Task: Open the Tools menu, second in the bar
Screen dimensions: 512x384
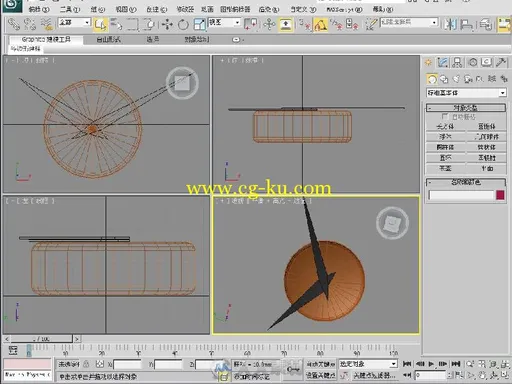Action: pos(70,9)
